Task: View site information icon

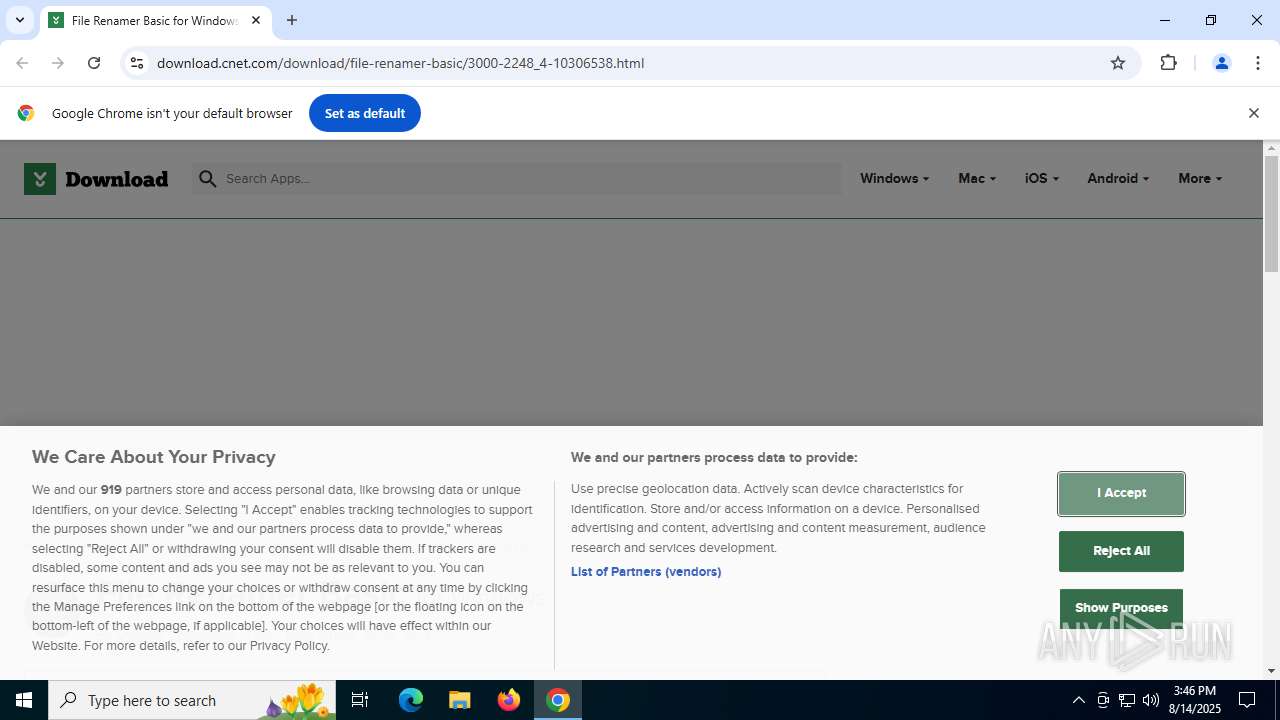Action: tap(137, 63)
